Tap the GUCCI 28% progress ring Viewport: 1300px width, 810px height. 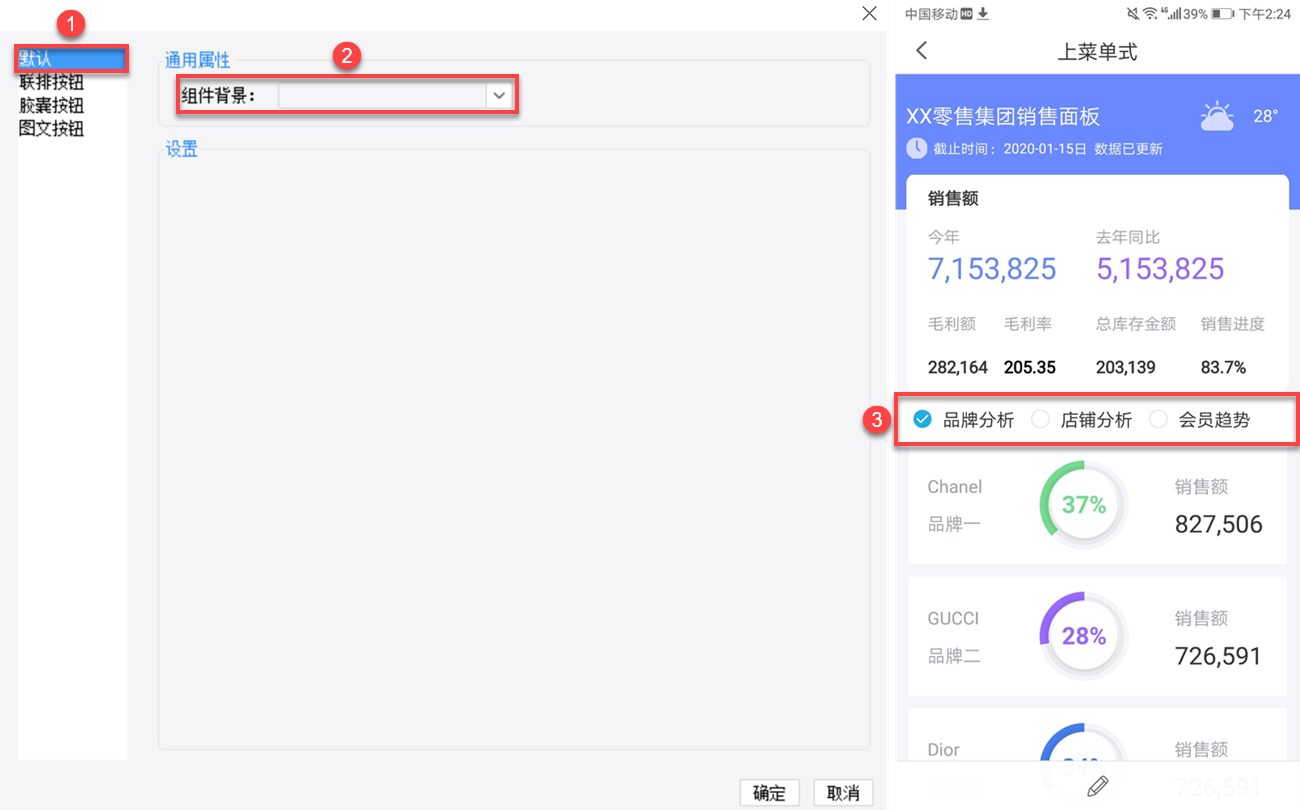point(1083,636)
